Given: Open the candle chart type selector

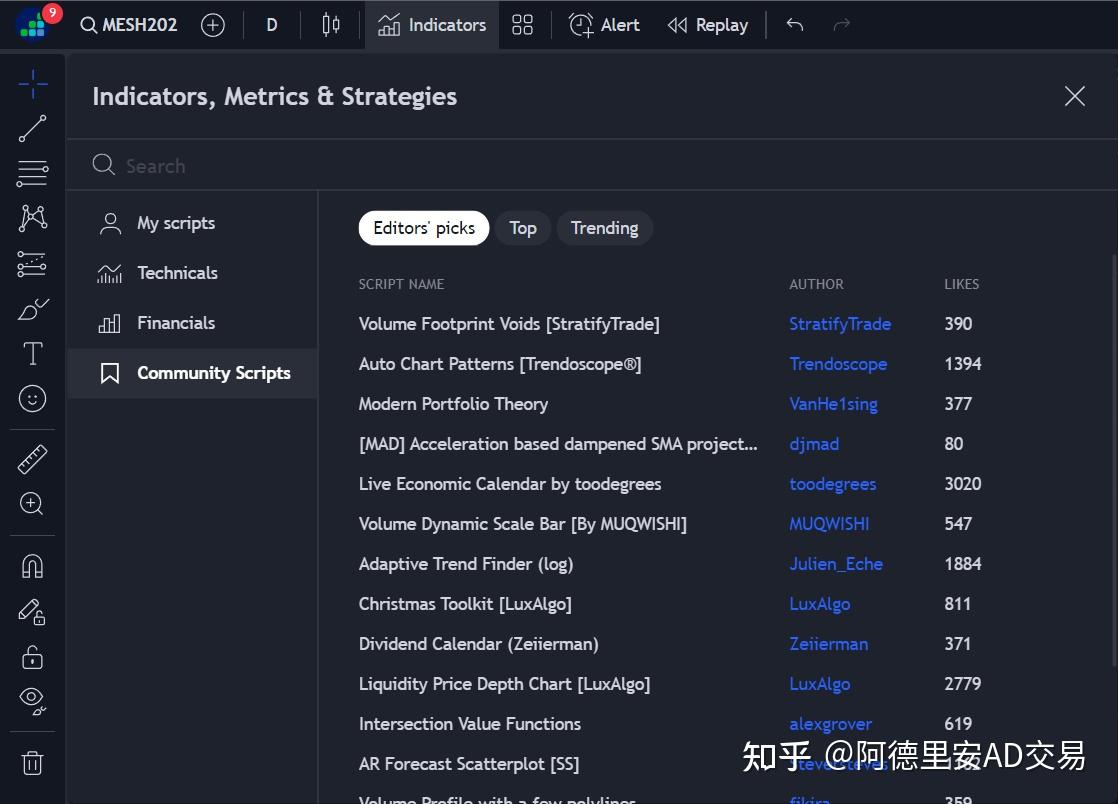Looking at the screenshot, I should 330,24.
